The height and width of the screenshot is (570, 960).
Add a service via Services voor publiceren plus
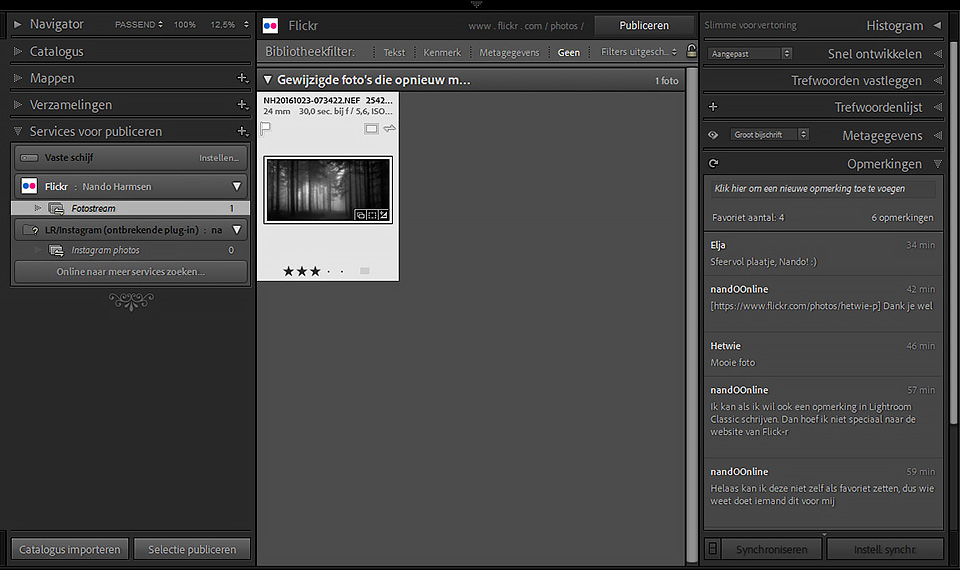tap(242, 131)
